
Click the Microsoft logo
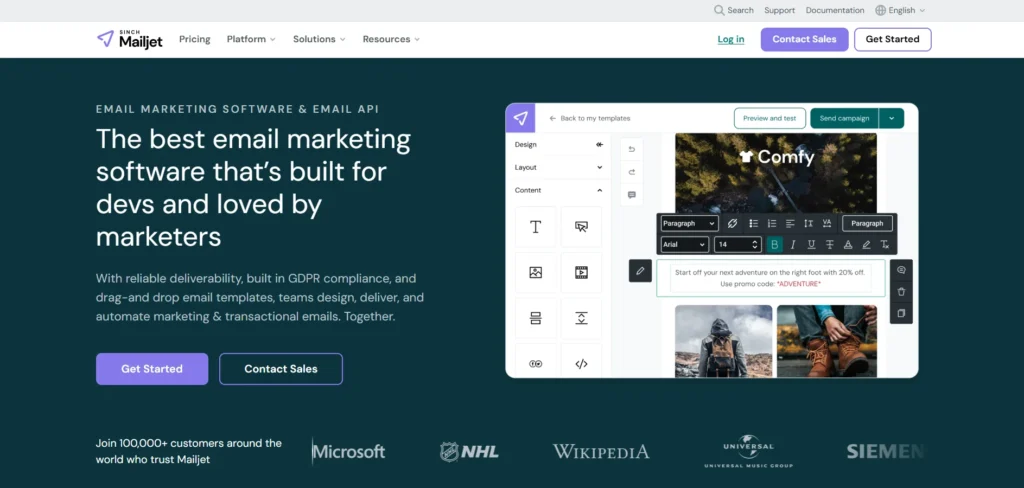click(x=349, y=451)
